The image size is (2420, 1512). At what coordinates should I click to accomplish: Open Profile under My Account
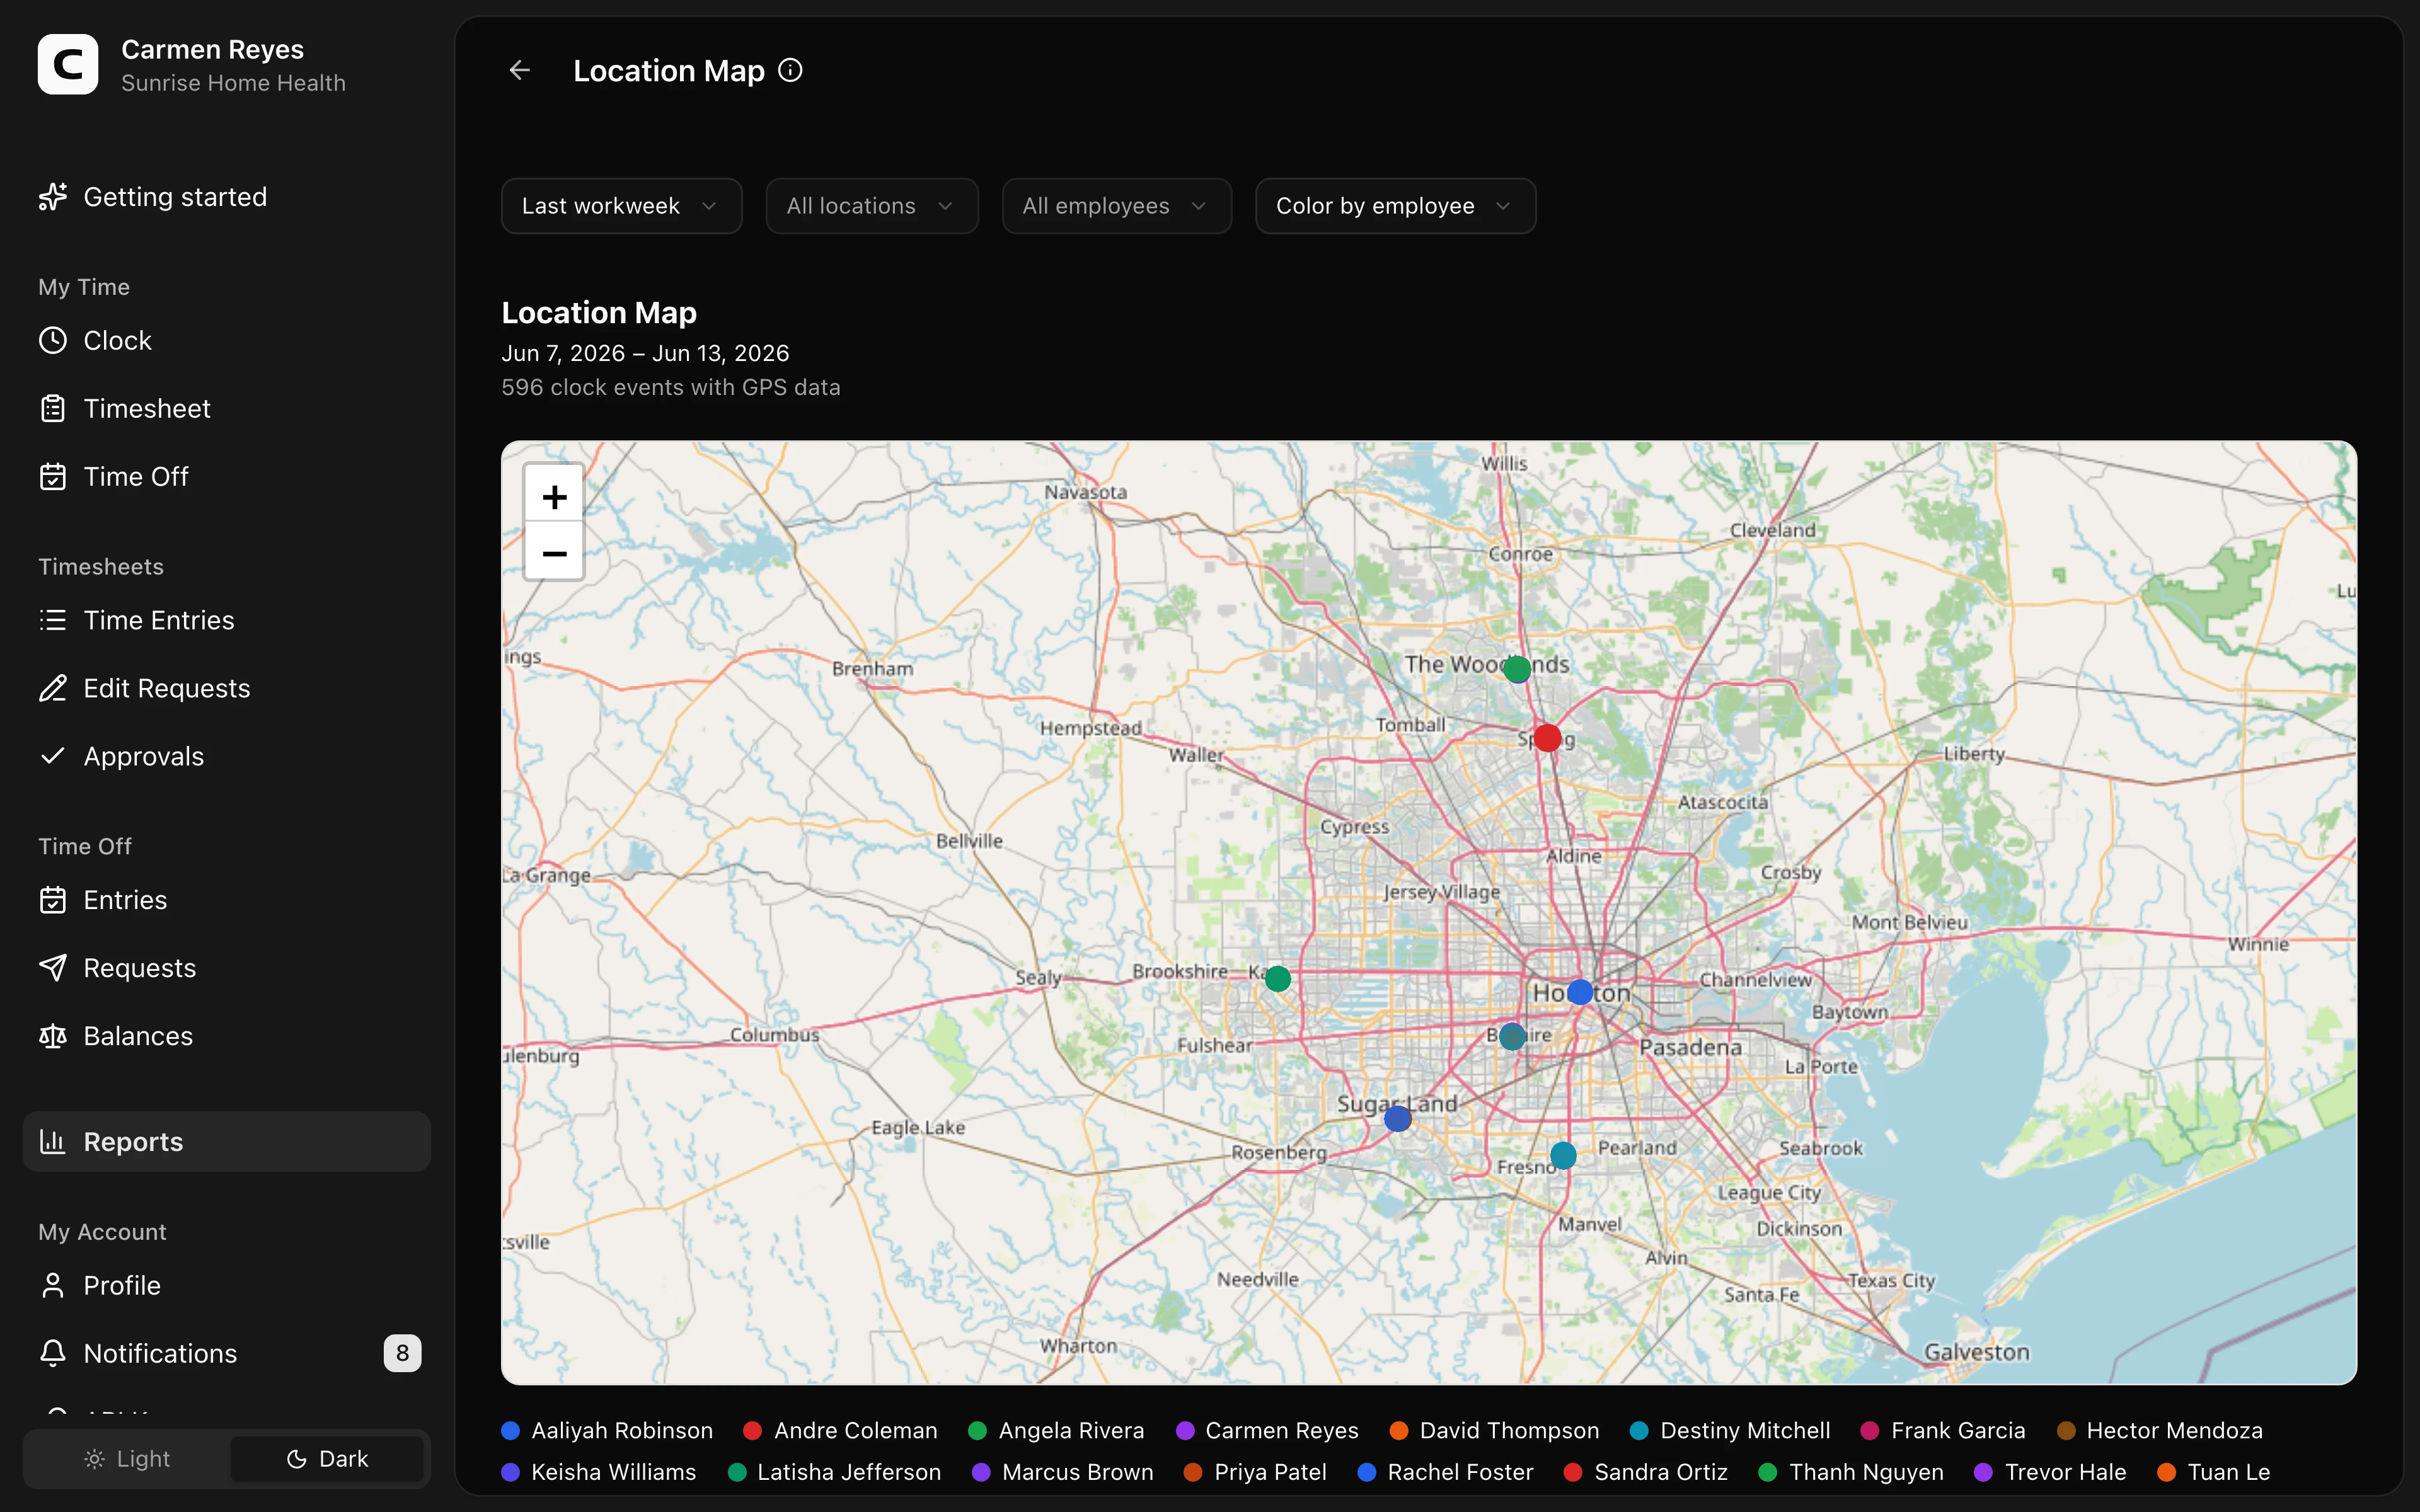click(226, 1285)
